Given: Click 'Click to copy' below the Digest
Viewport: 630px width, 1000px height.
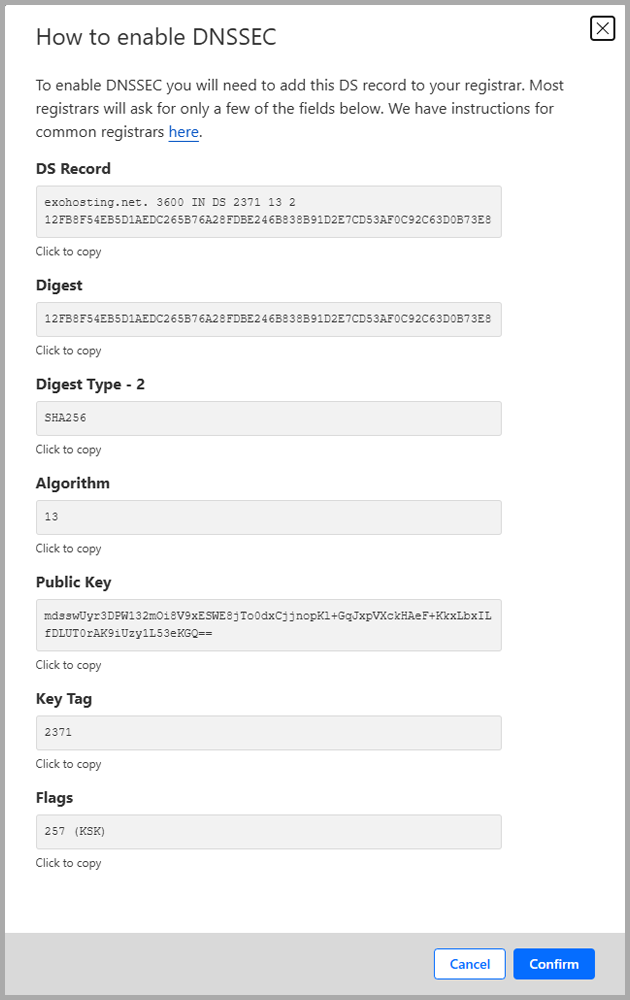Looking at the screenshot, I should (x=68, y=350).
